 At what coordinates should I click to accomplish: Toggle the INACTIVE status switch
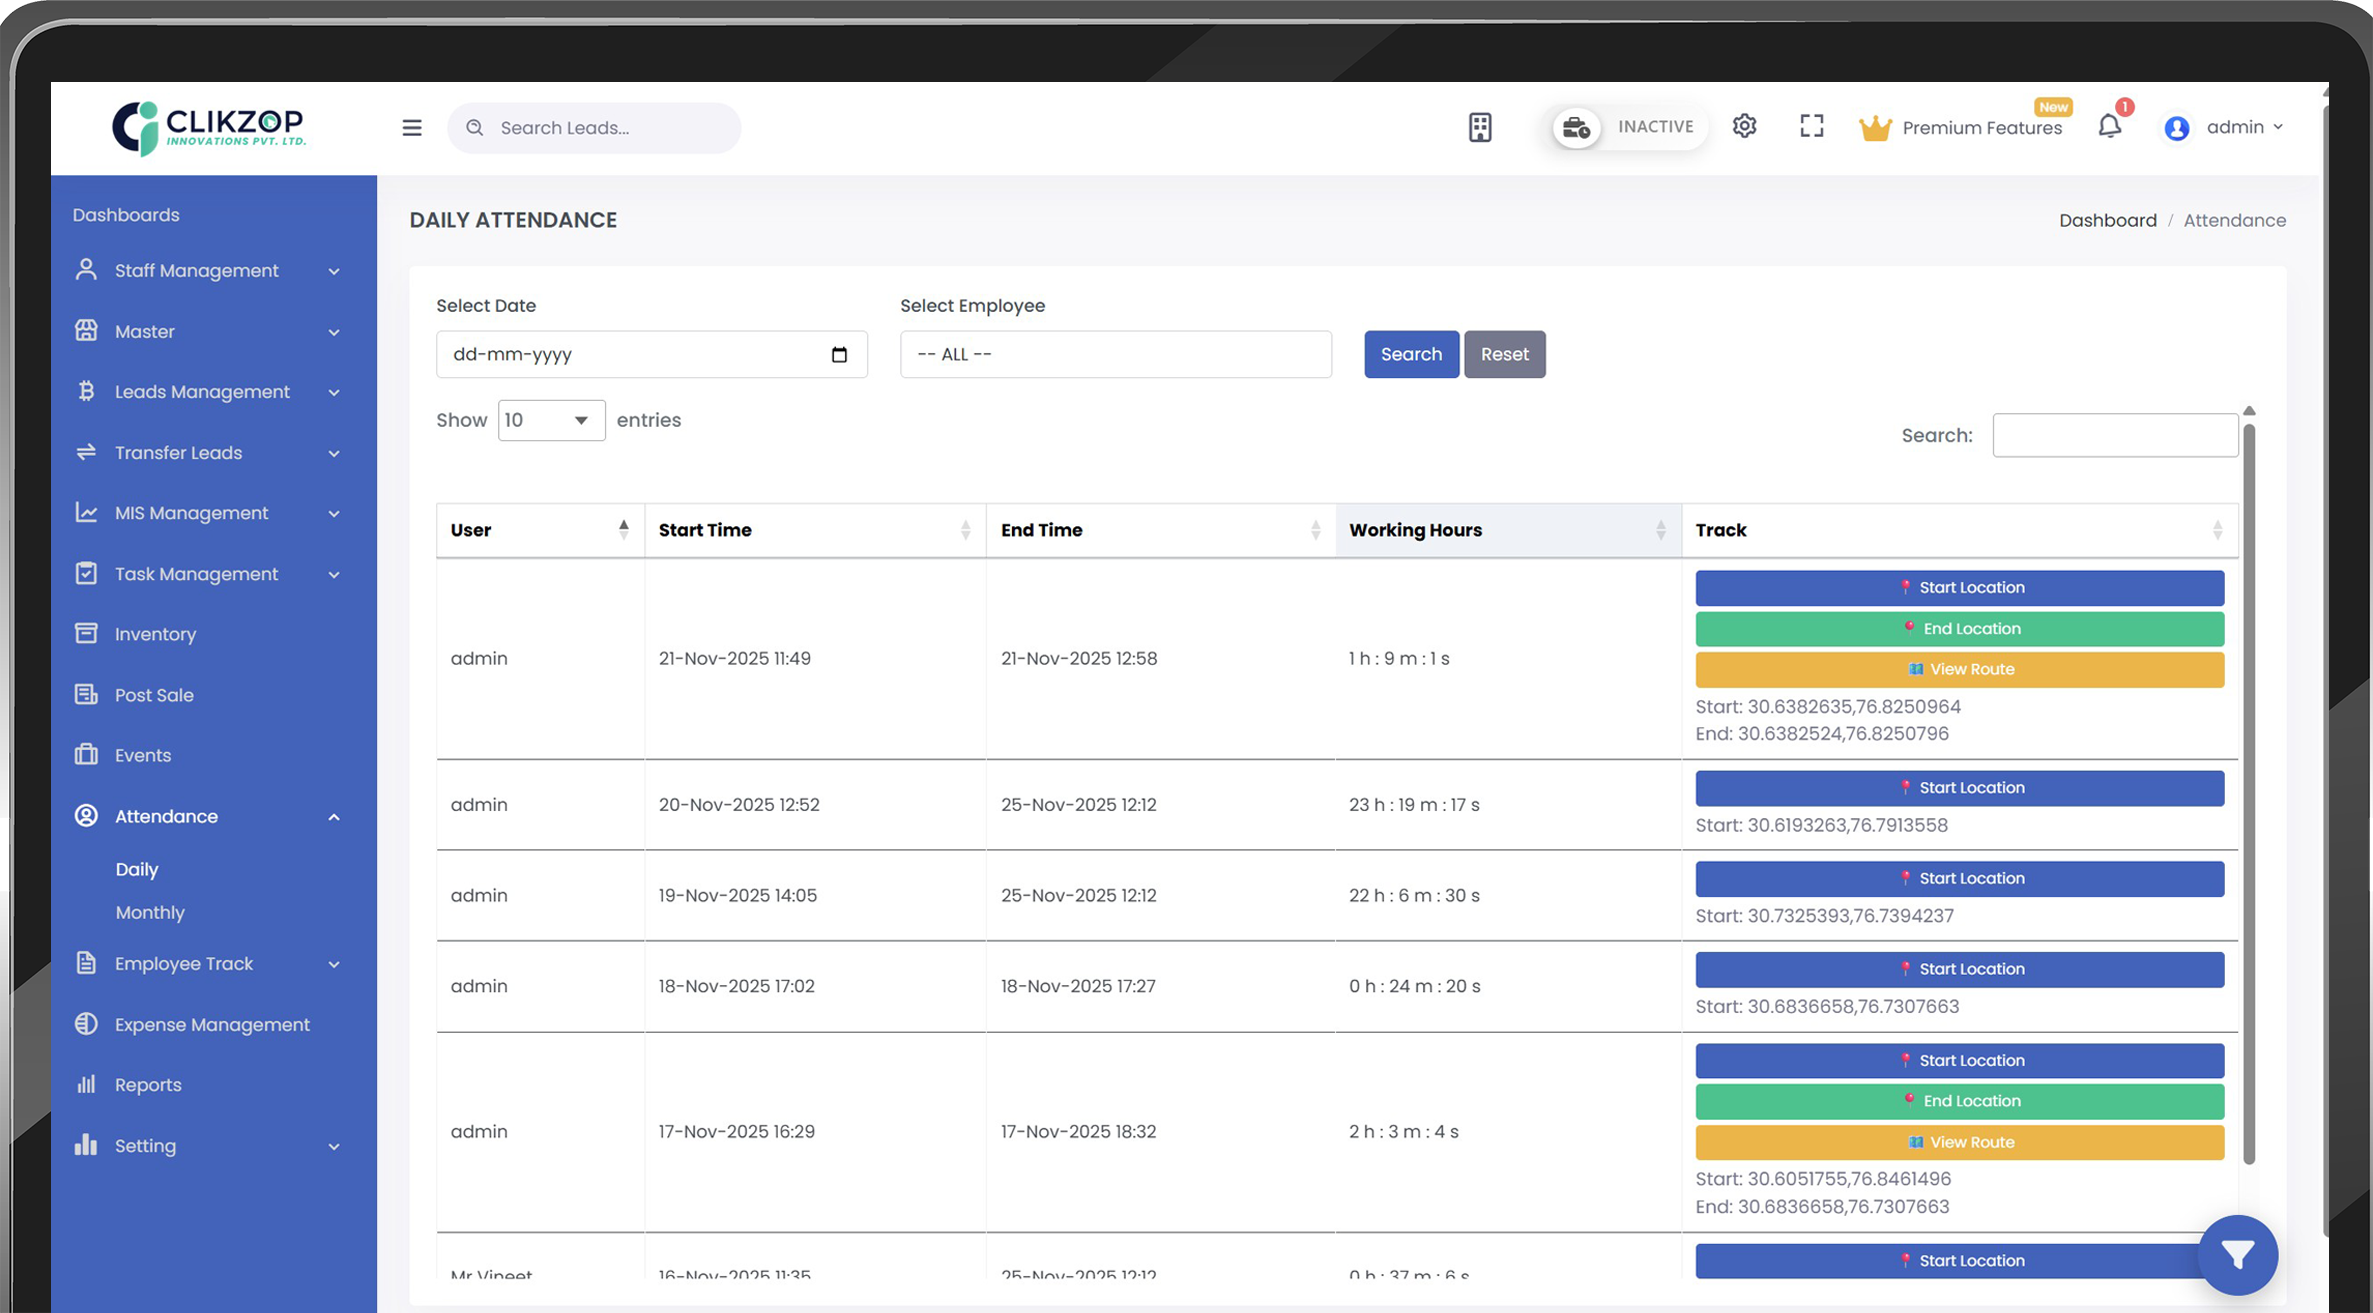[1576, 127]
